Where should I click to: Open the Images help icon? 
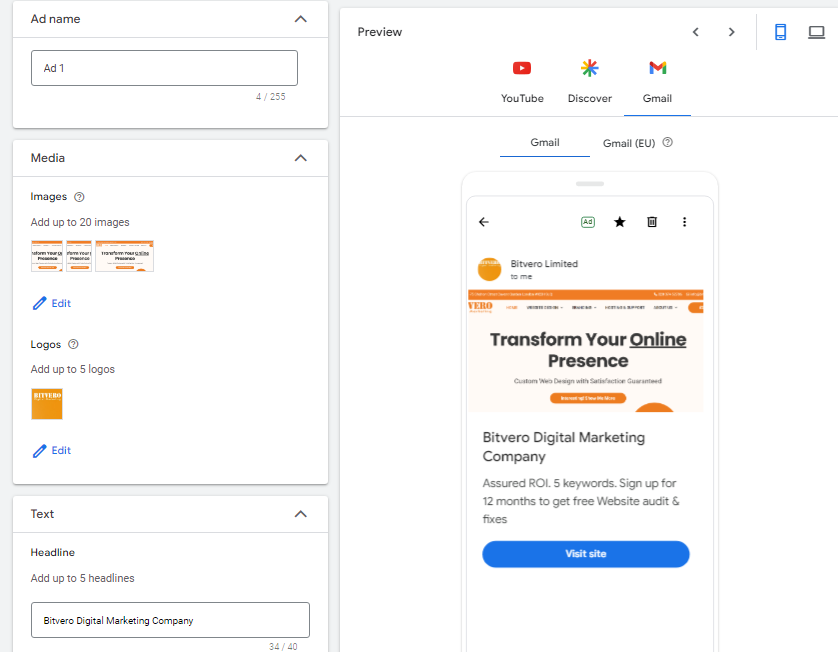(79, 197)
